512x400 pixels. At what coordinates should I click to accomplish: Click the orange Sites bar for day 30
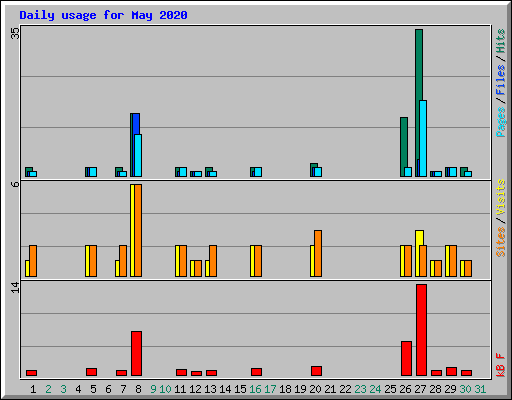tap(468, 268)
